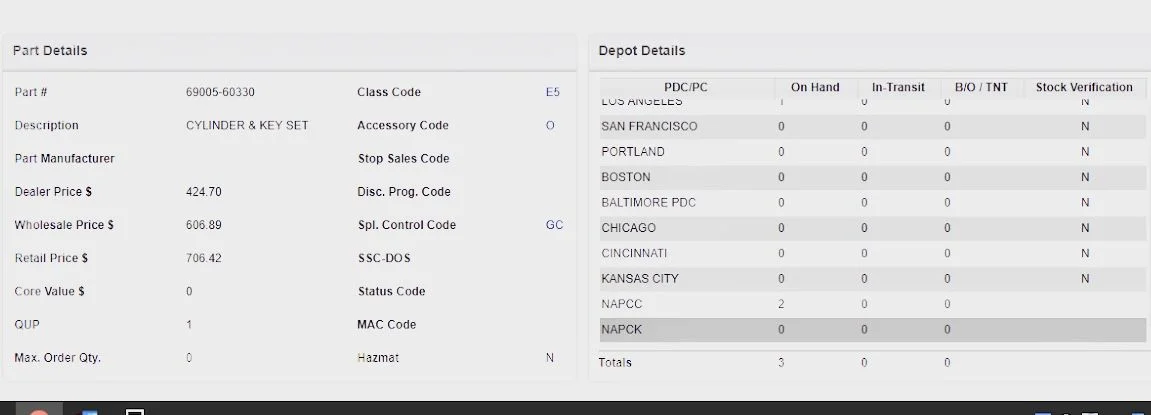
Task: Click the part number 69005-60330 value
Action: tap(220, 92)
